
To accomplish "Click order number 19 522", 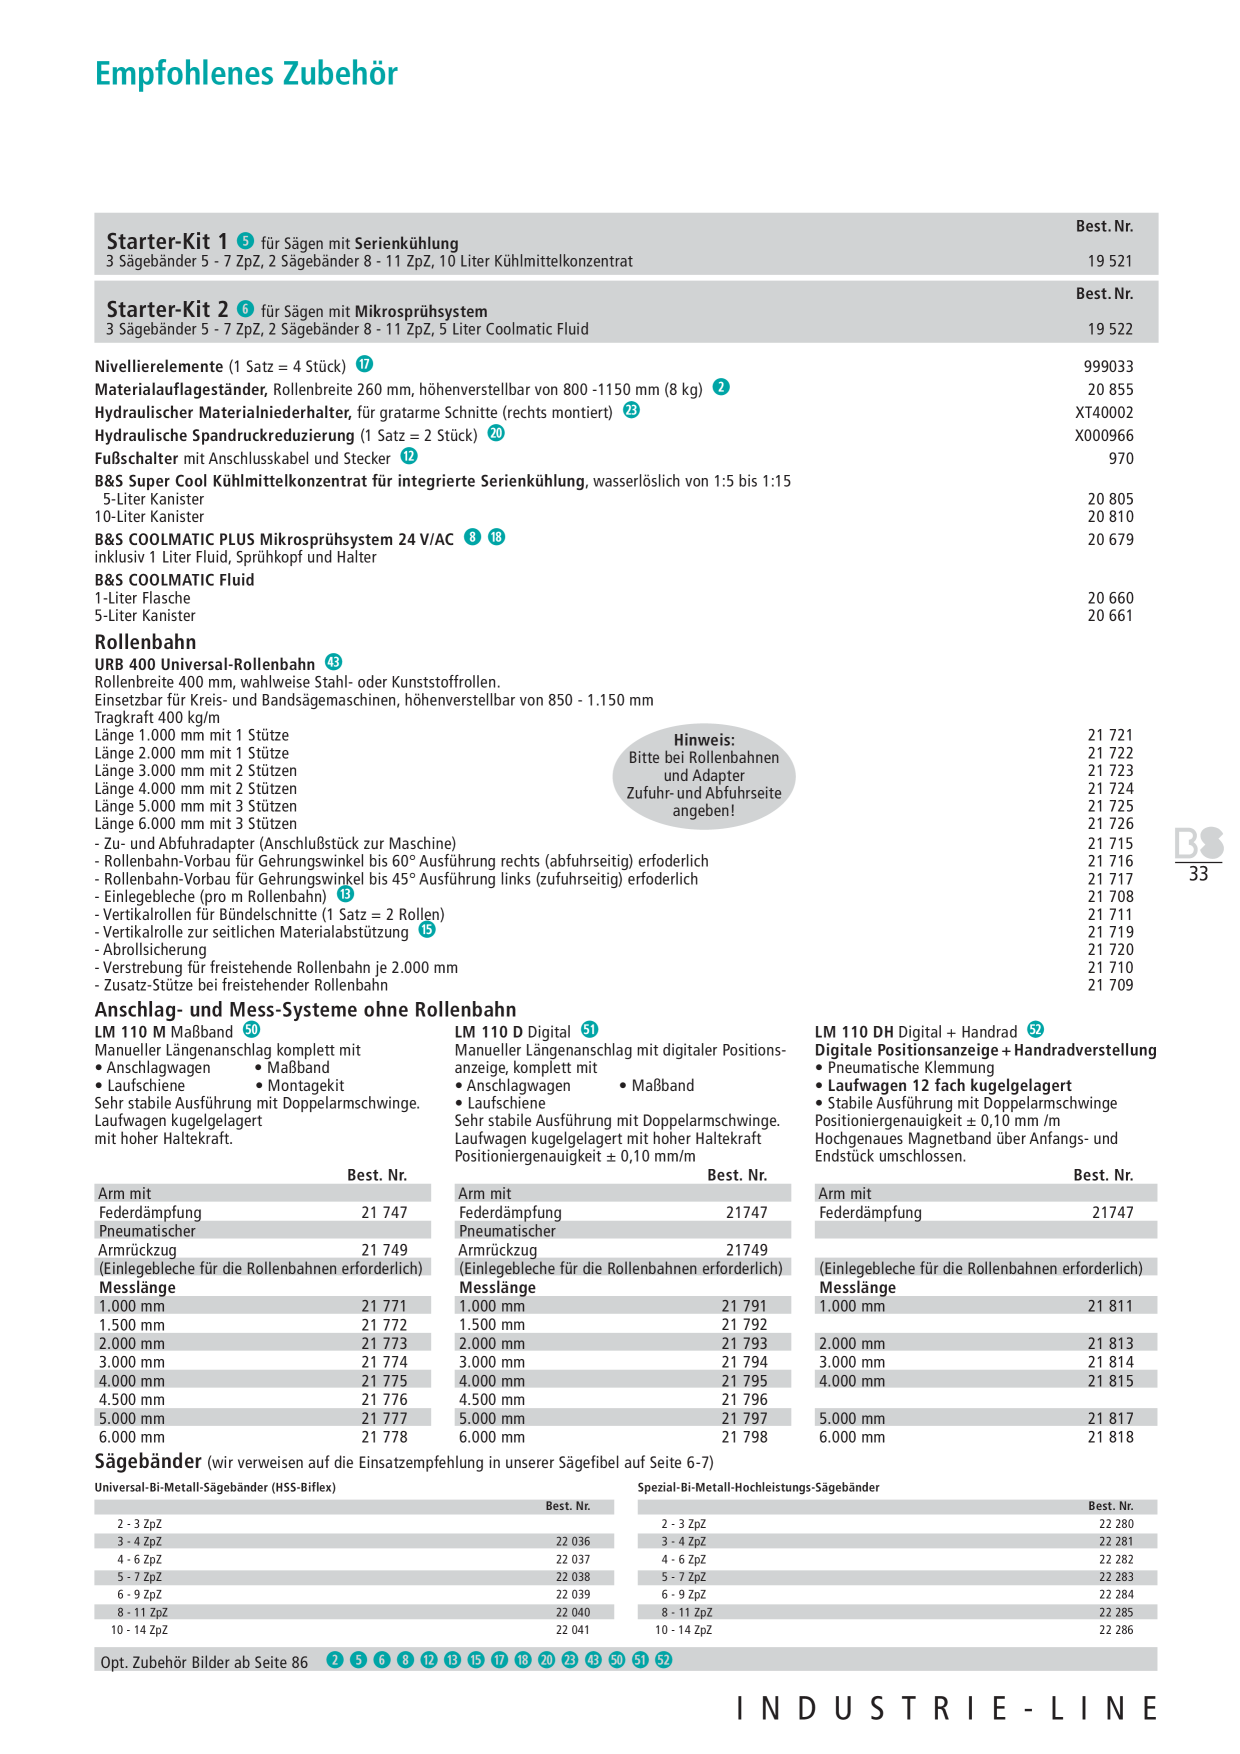I will [x=1110, y=329].
